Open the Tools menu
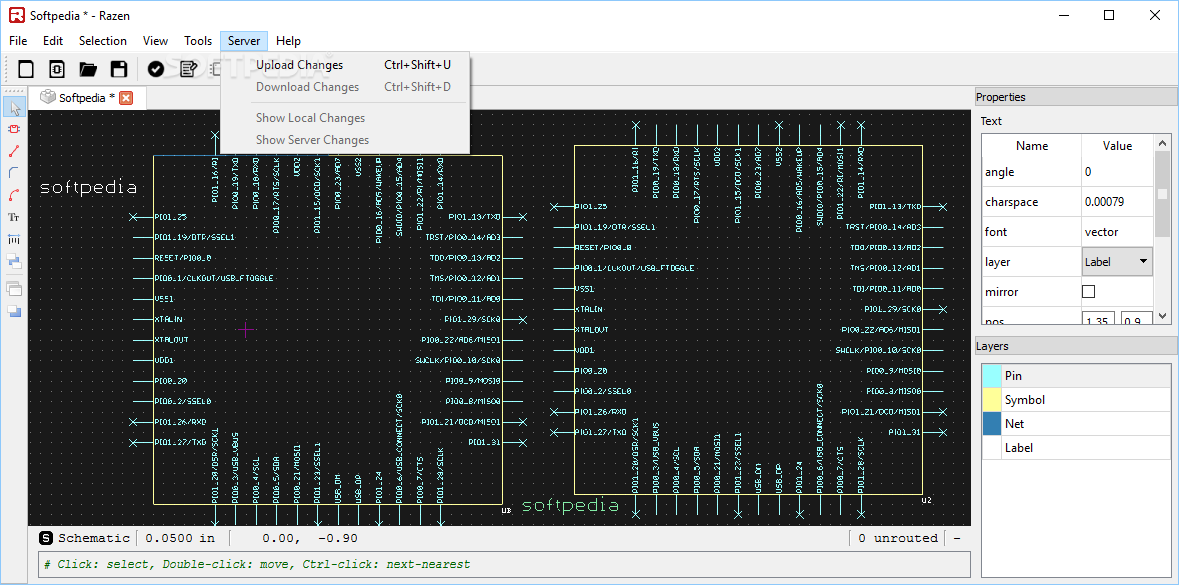Screen dimensions: 1179x585 [199, 41]
